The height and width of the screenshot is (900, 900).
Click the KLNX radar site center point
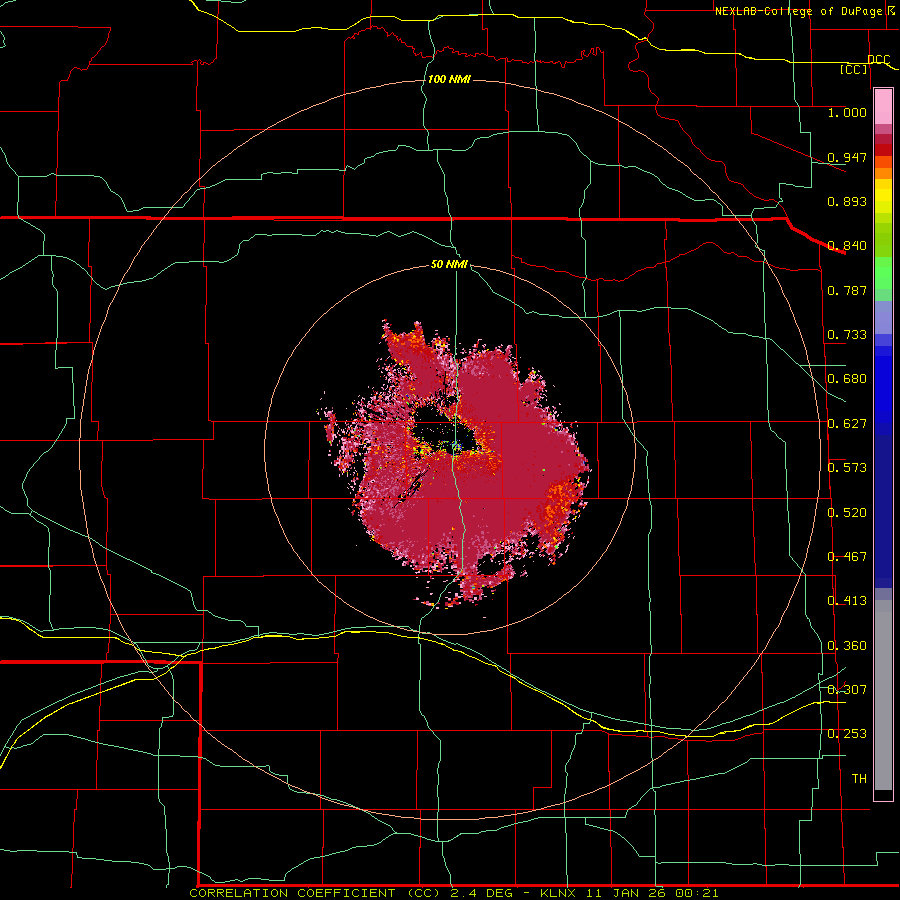[456, 447]
